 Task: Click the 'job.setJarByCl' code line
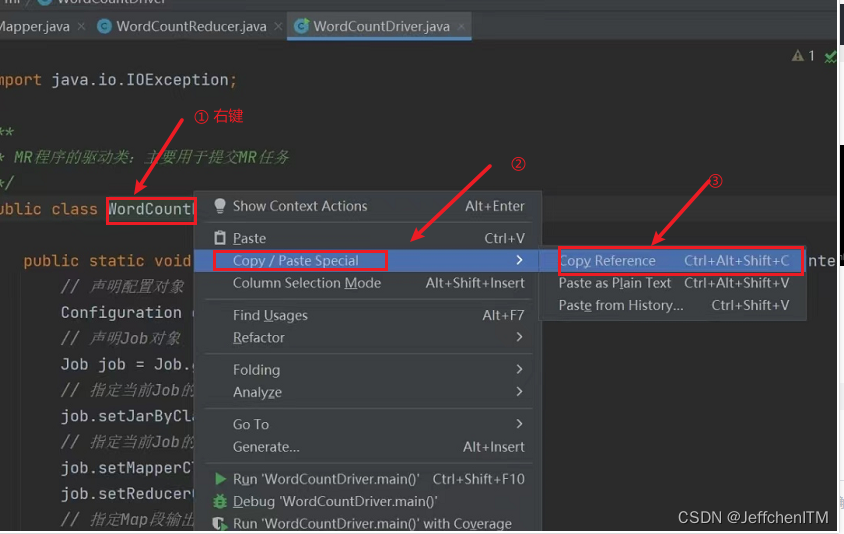pos(127,416)
